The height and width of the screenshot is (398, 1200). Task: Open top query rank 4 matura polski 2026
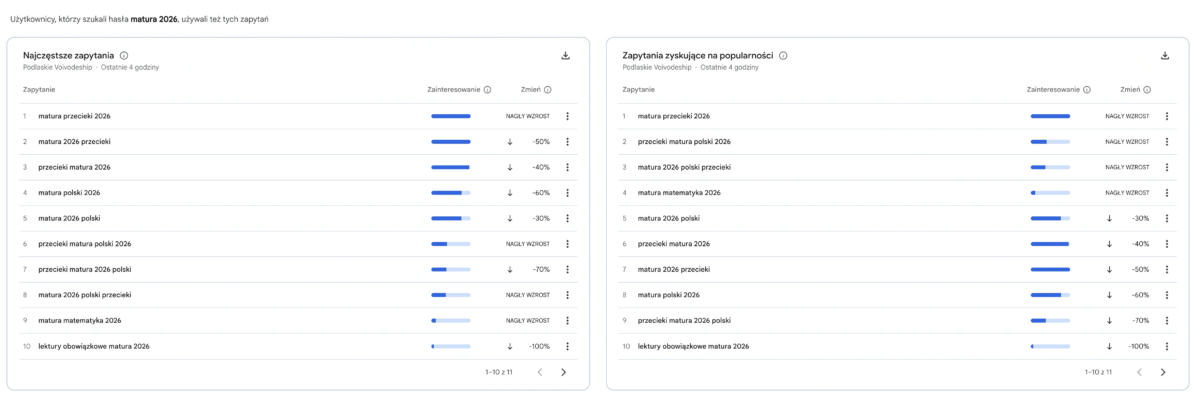pyautogui.click(x=69, y=193)
